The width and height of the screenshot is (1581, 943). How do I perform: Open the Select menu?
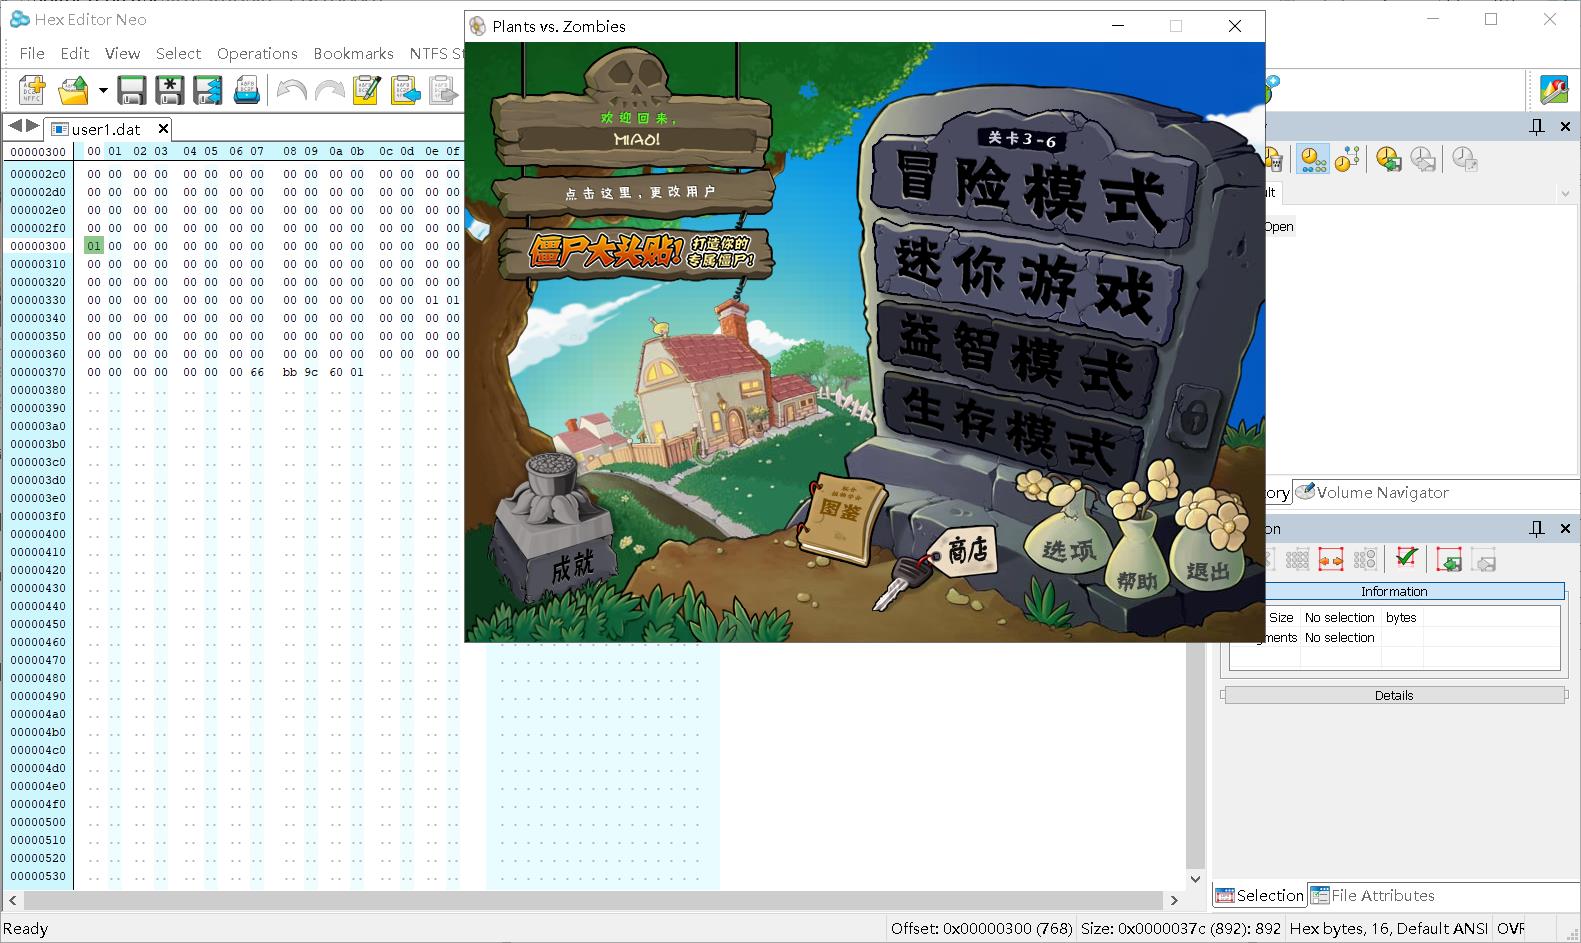point(178,53)
